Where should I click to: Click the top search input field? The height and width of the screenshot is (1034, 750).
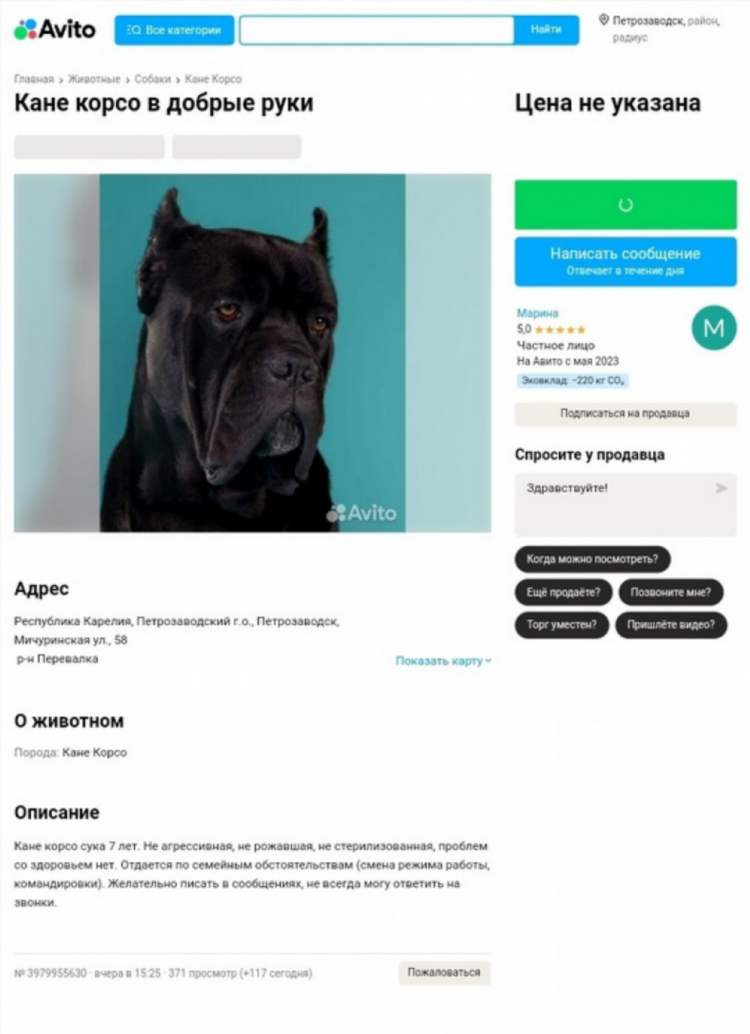pos(377,30)
